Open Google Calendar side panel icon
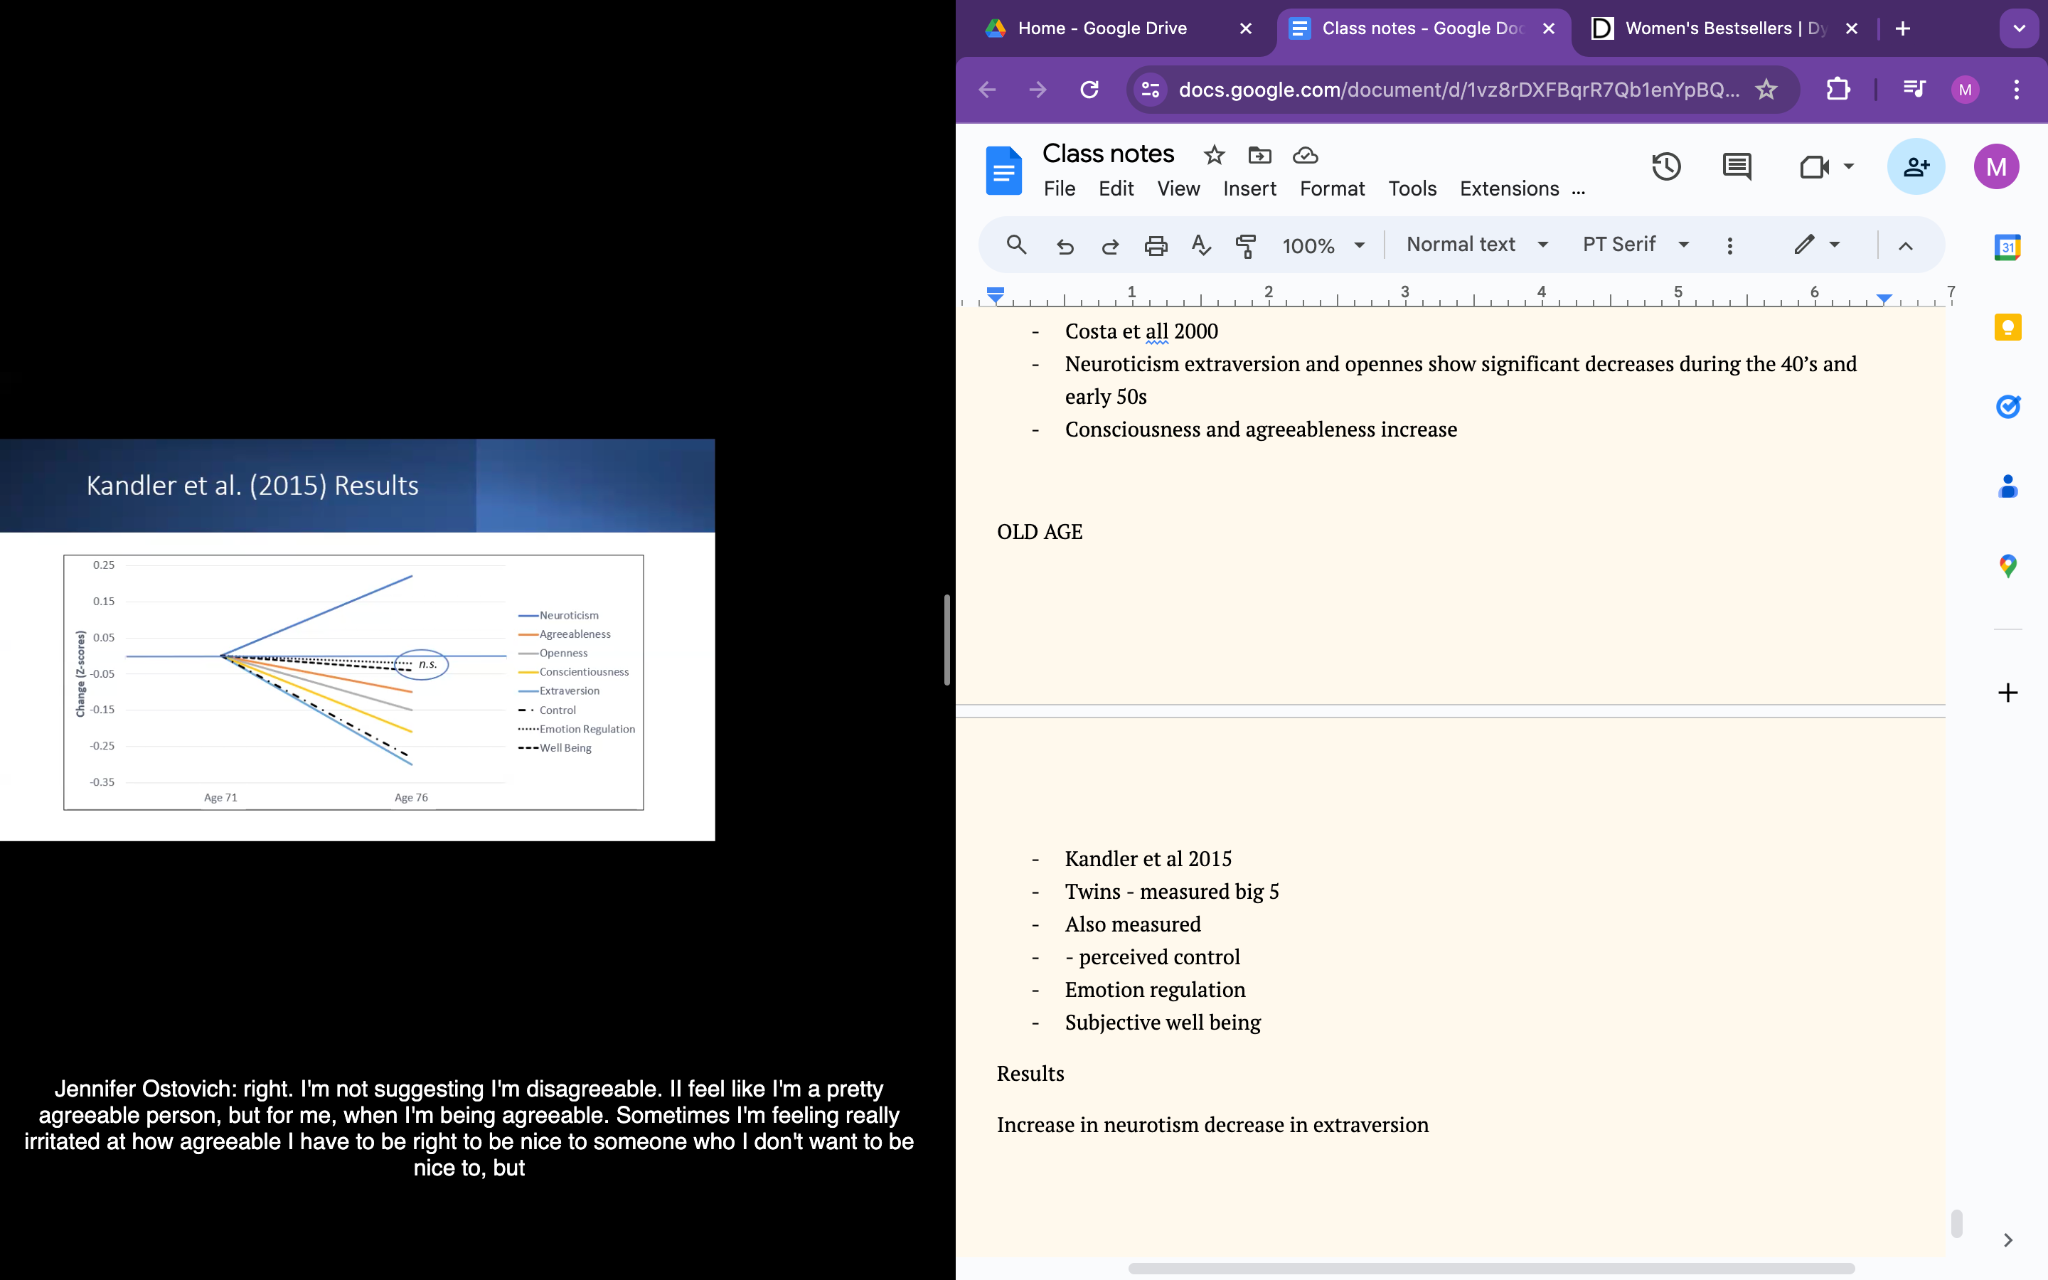The width and height of the screenshot is (2048, 1280). pos(2007,247)
